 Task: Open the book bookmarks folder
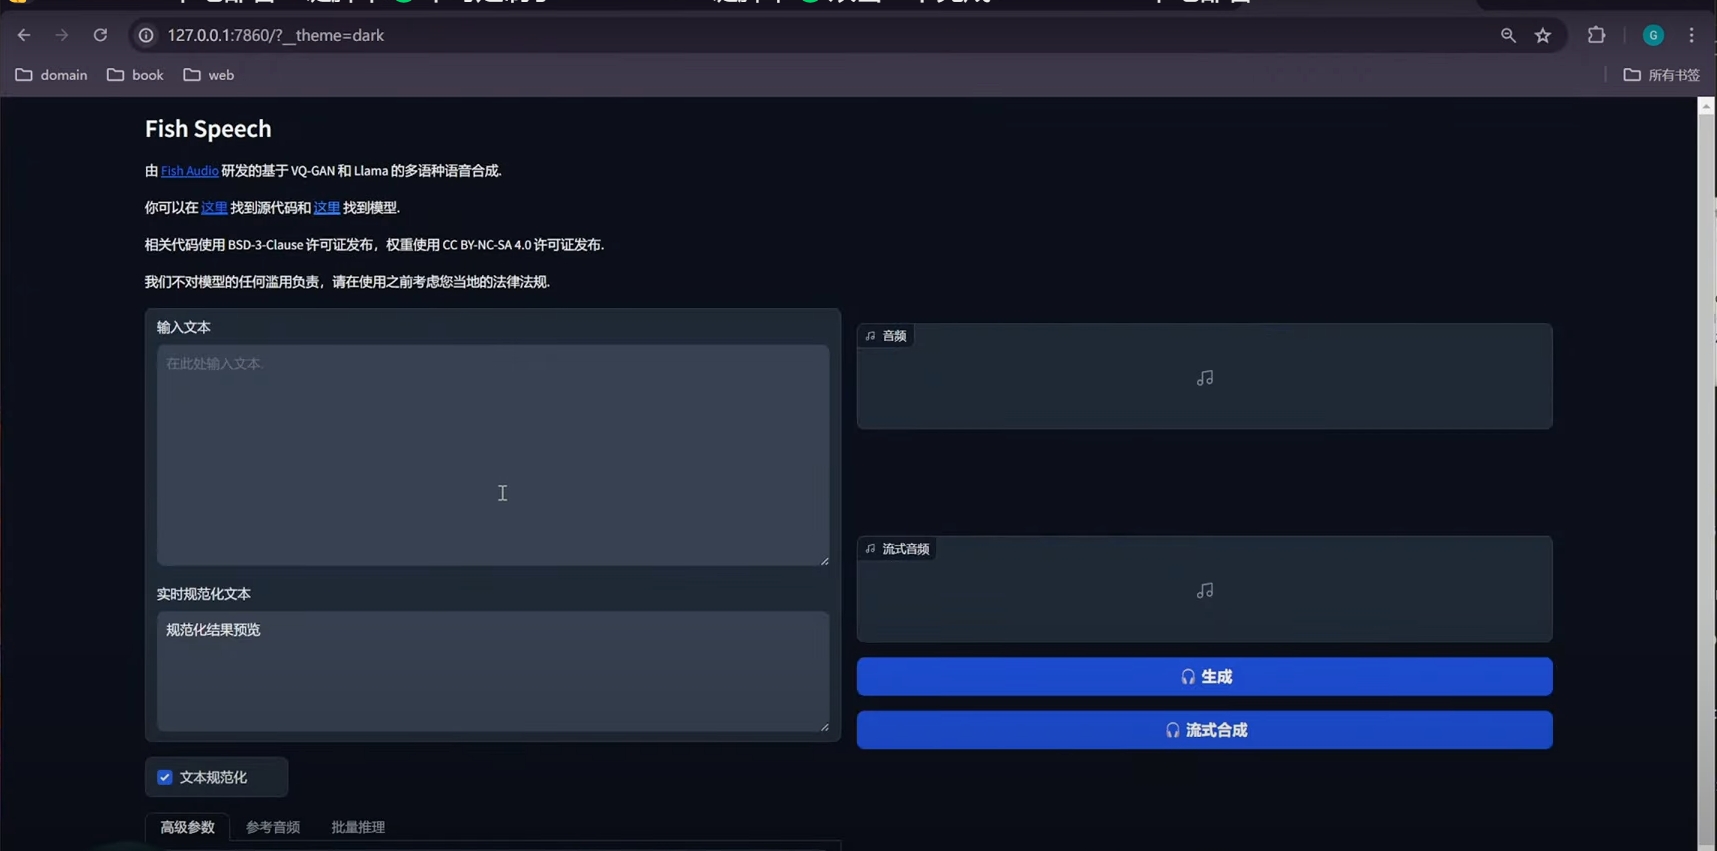(135, 75)
